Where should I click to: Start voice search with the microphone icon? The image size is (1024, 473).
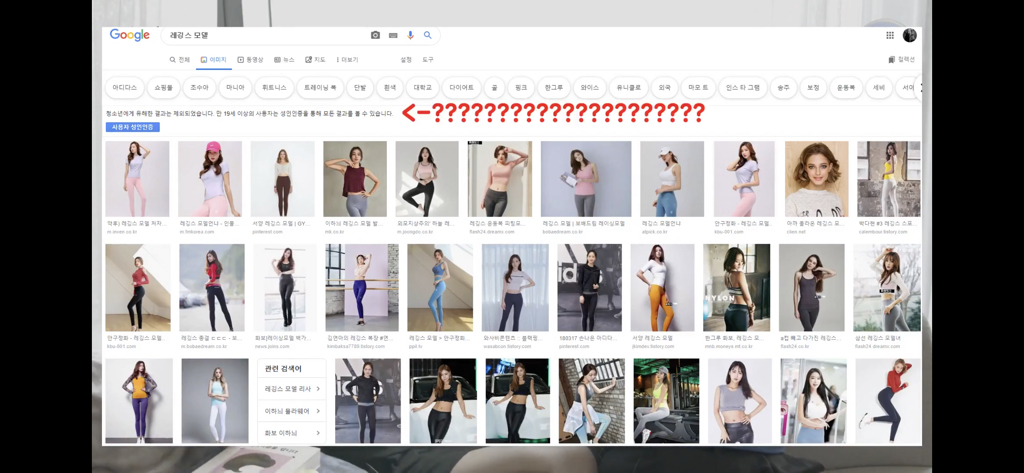point(410,35)
